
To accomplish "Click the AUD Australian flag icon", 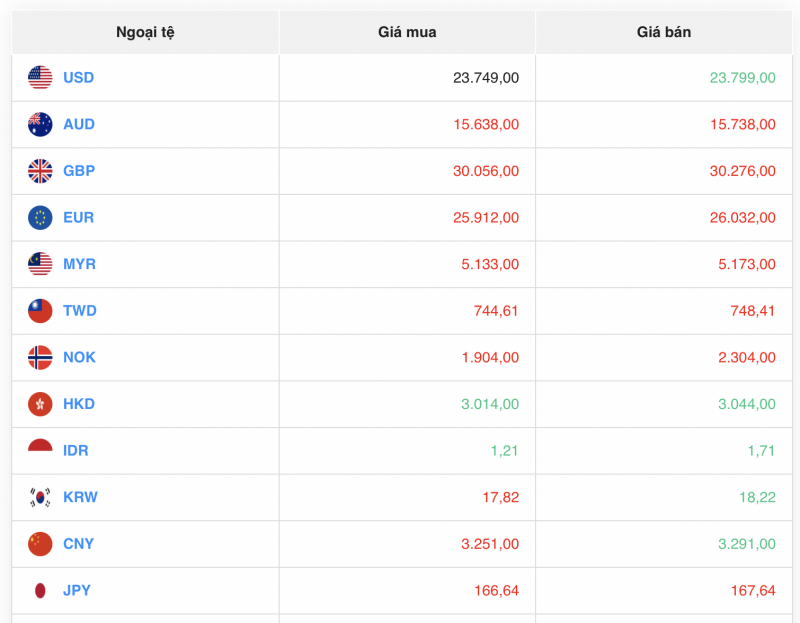I will [x=38, y=124].
